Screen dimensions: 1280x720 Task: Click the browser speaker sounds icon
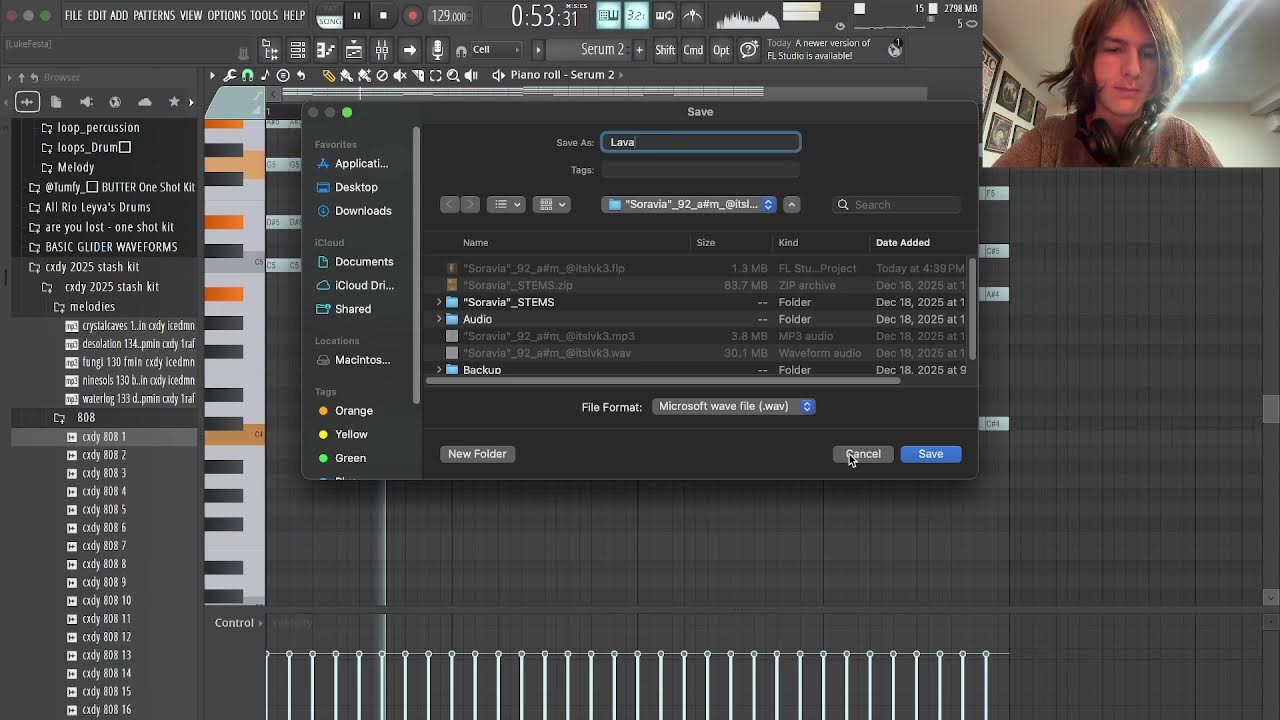[86, 101]
